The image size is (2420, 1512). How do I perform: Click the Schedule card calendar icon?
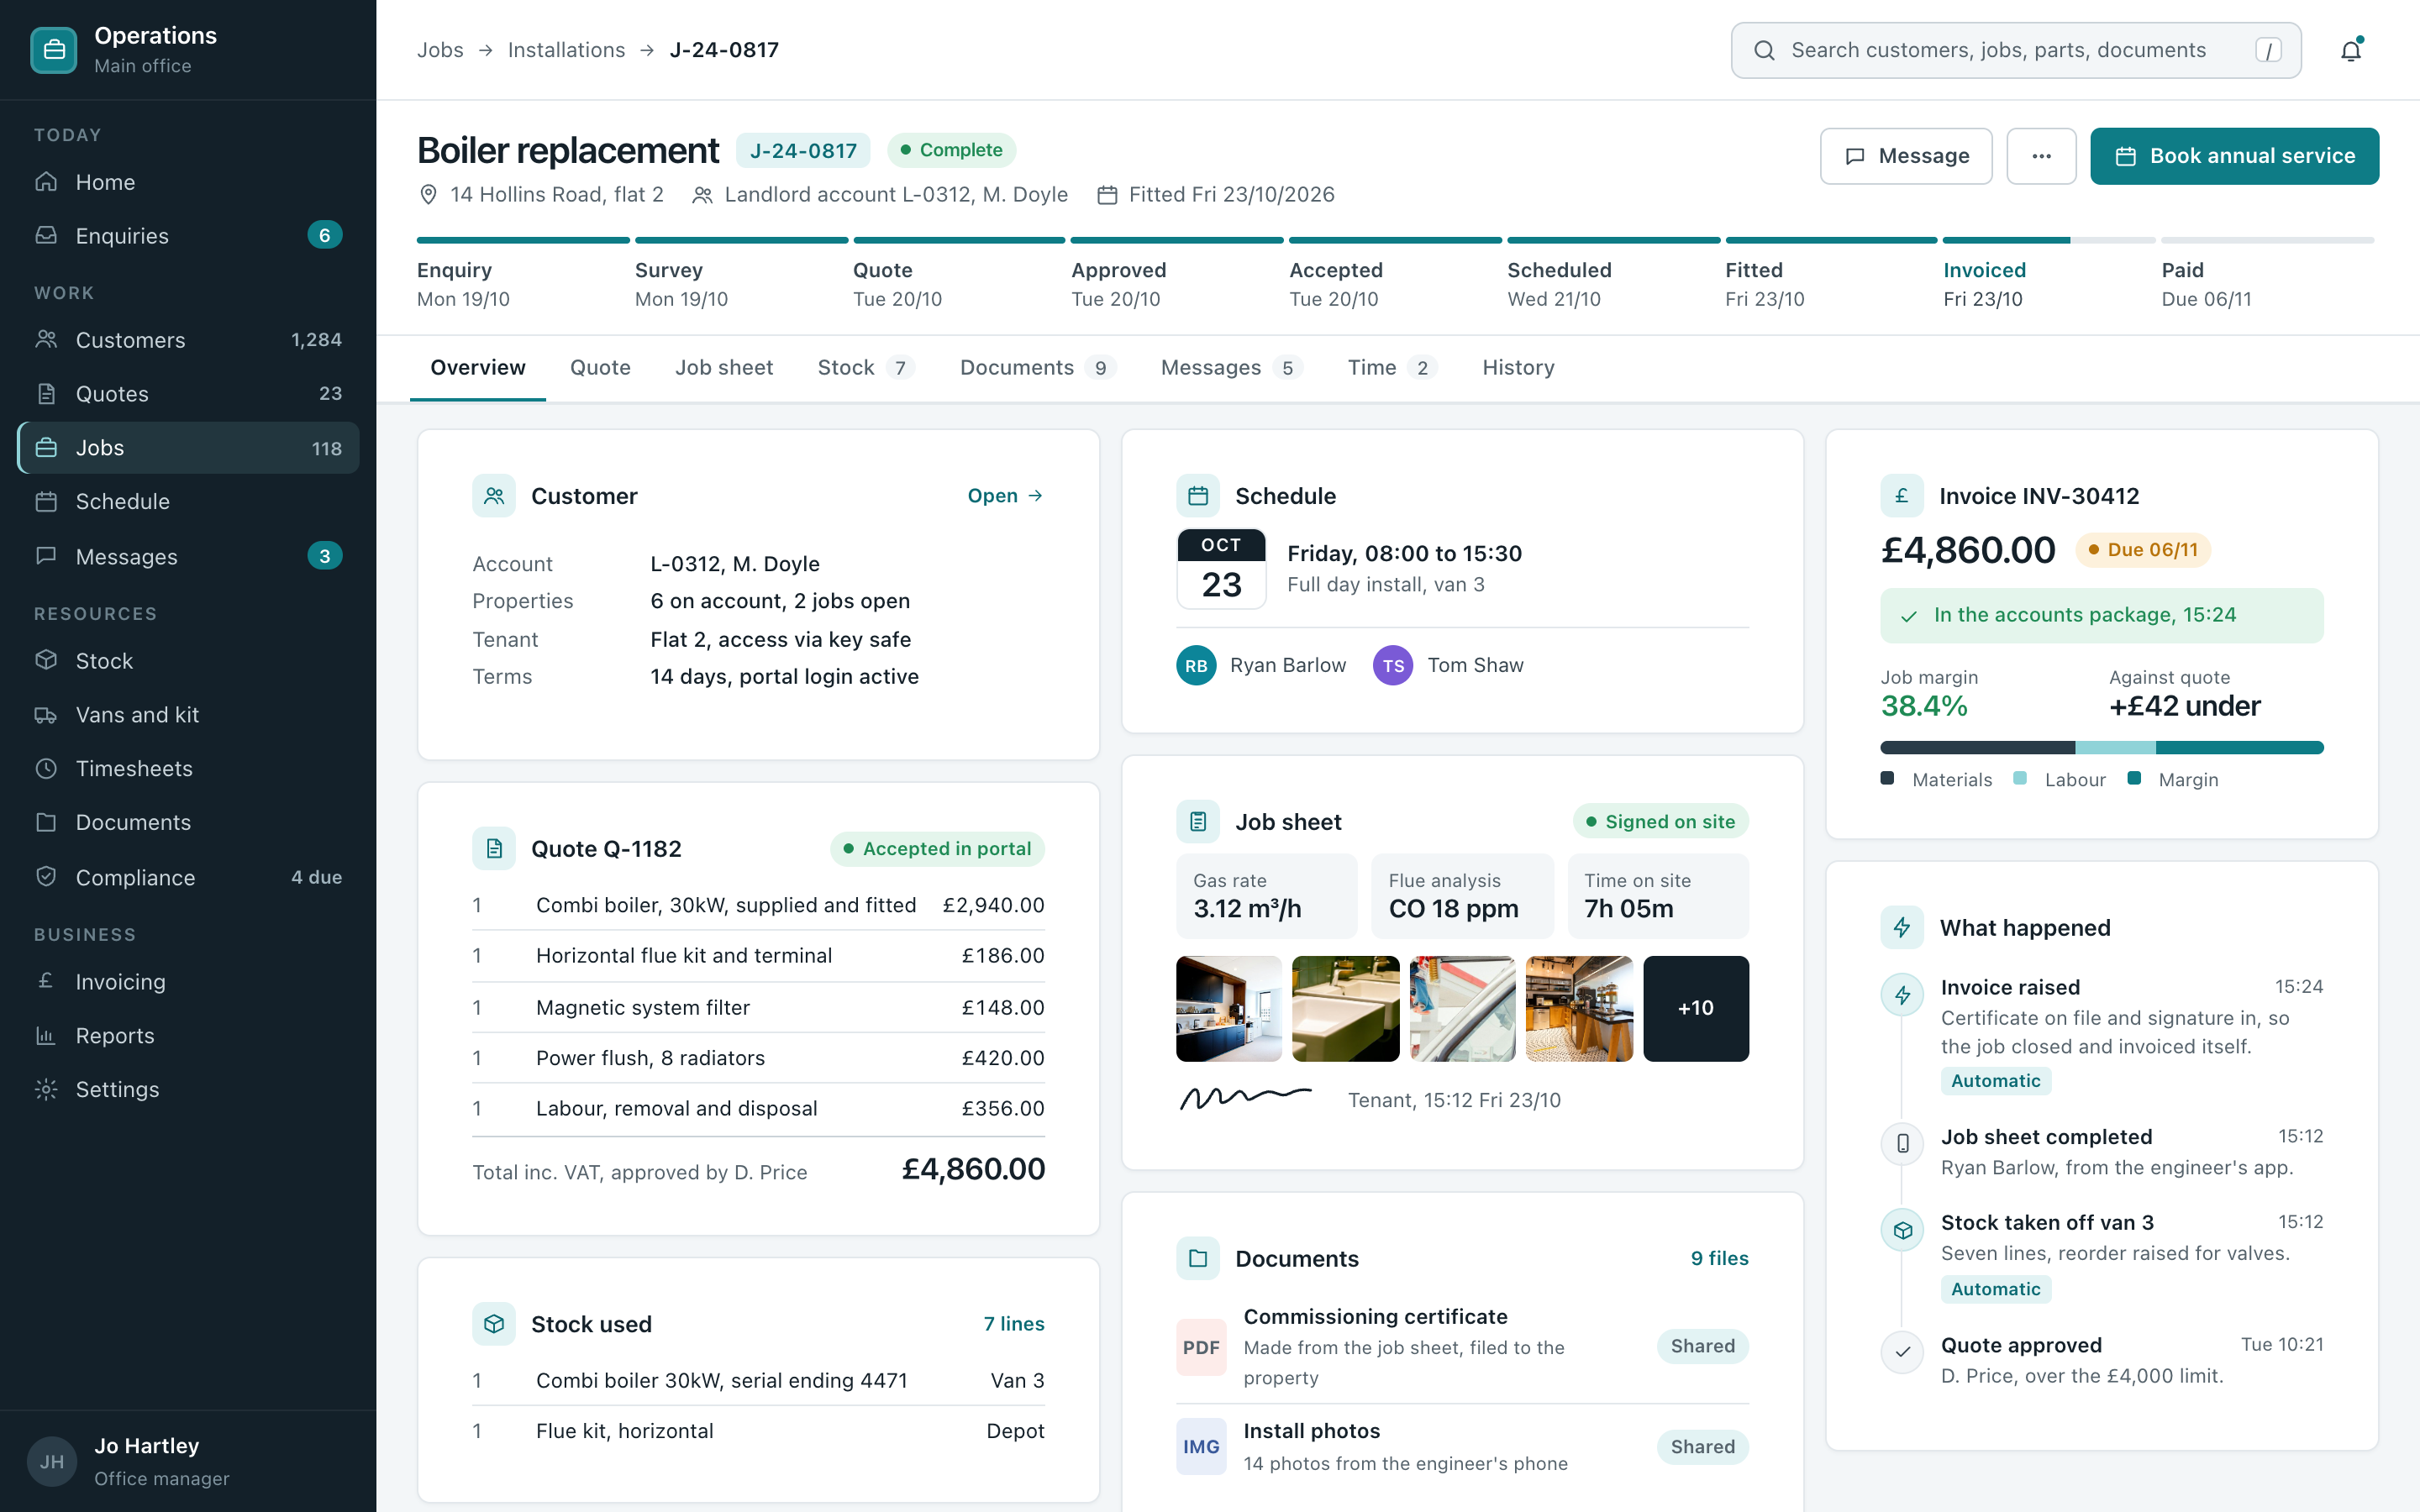tap(1198, 496)
